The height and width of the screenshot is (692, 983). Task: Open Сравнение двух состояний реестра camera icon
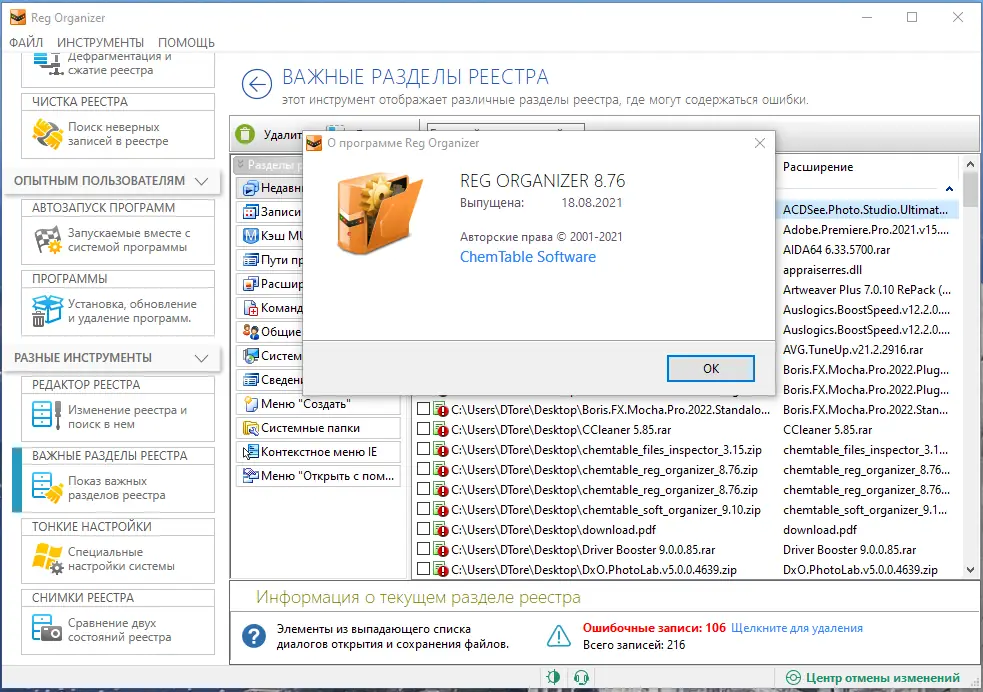47,629
